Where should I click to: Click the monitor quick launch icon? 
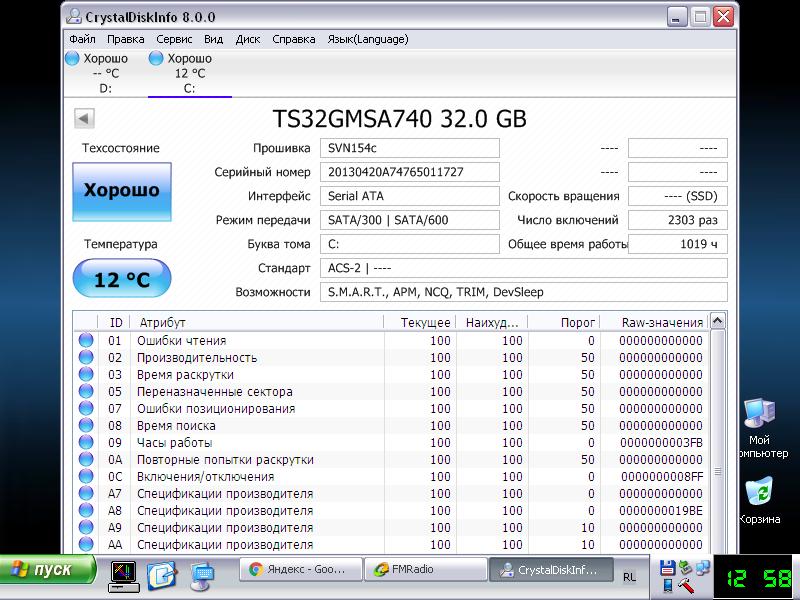point(124,575)
